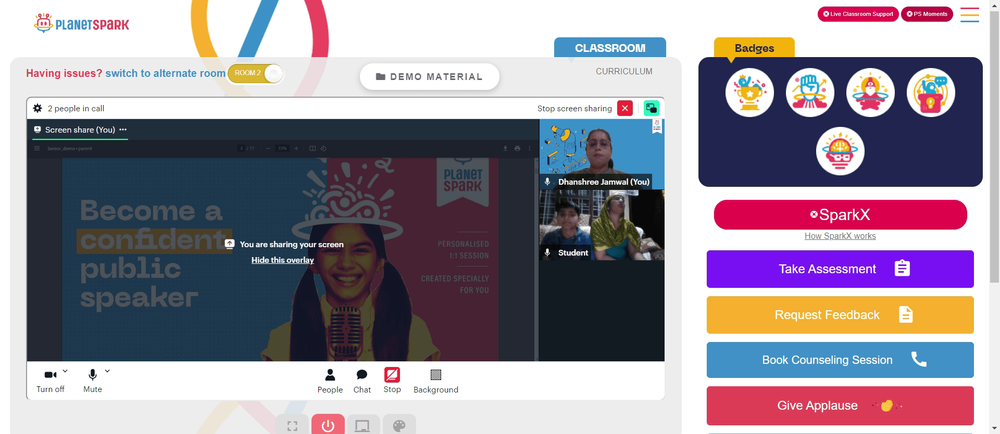Open call settings gear icon

pyautogui.click(x=38, y=108)
